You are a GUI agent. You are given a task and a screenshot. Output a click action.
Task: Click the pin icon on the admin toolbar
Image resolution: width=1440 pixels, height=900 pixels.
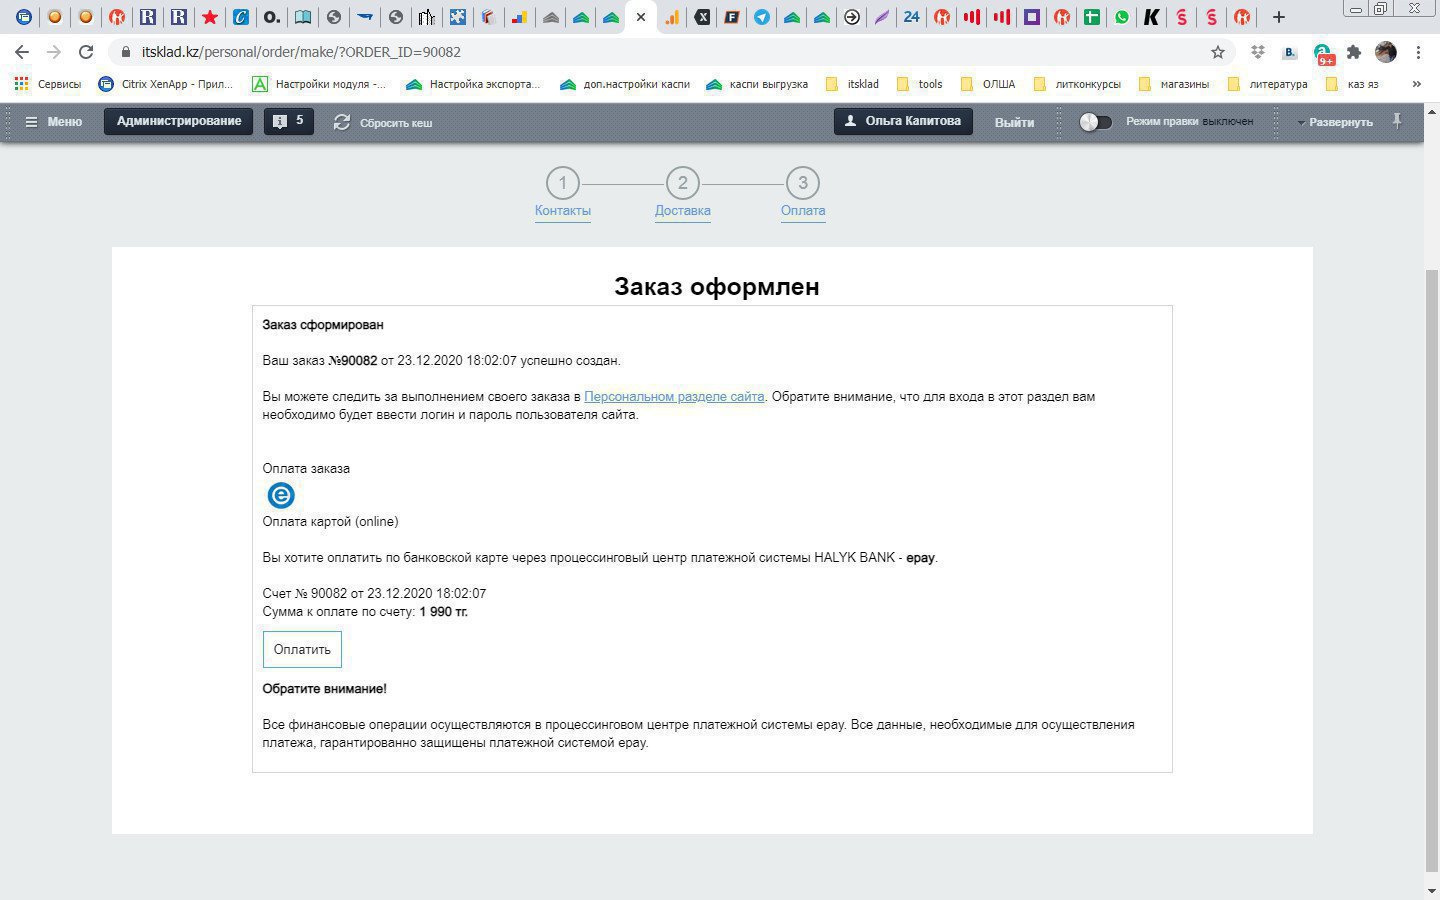coord(1397,121)
